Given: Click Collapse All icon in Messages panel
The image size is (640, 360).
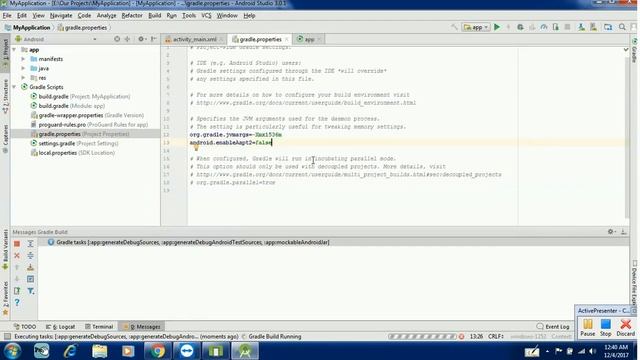Looking at the screenshot, I should point(30,256).
